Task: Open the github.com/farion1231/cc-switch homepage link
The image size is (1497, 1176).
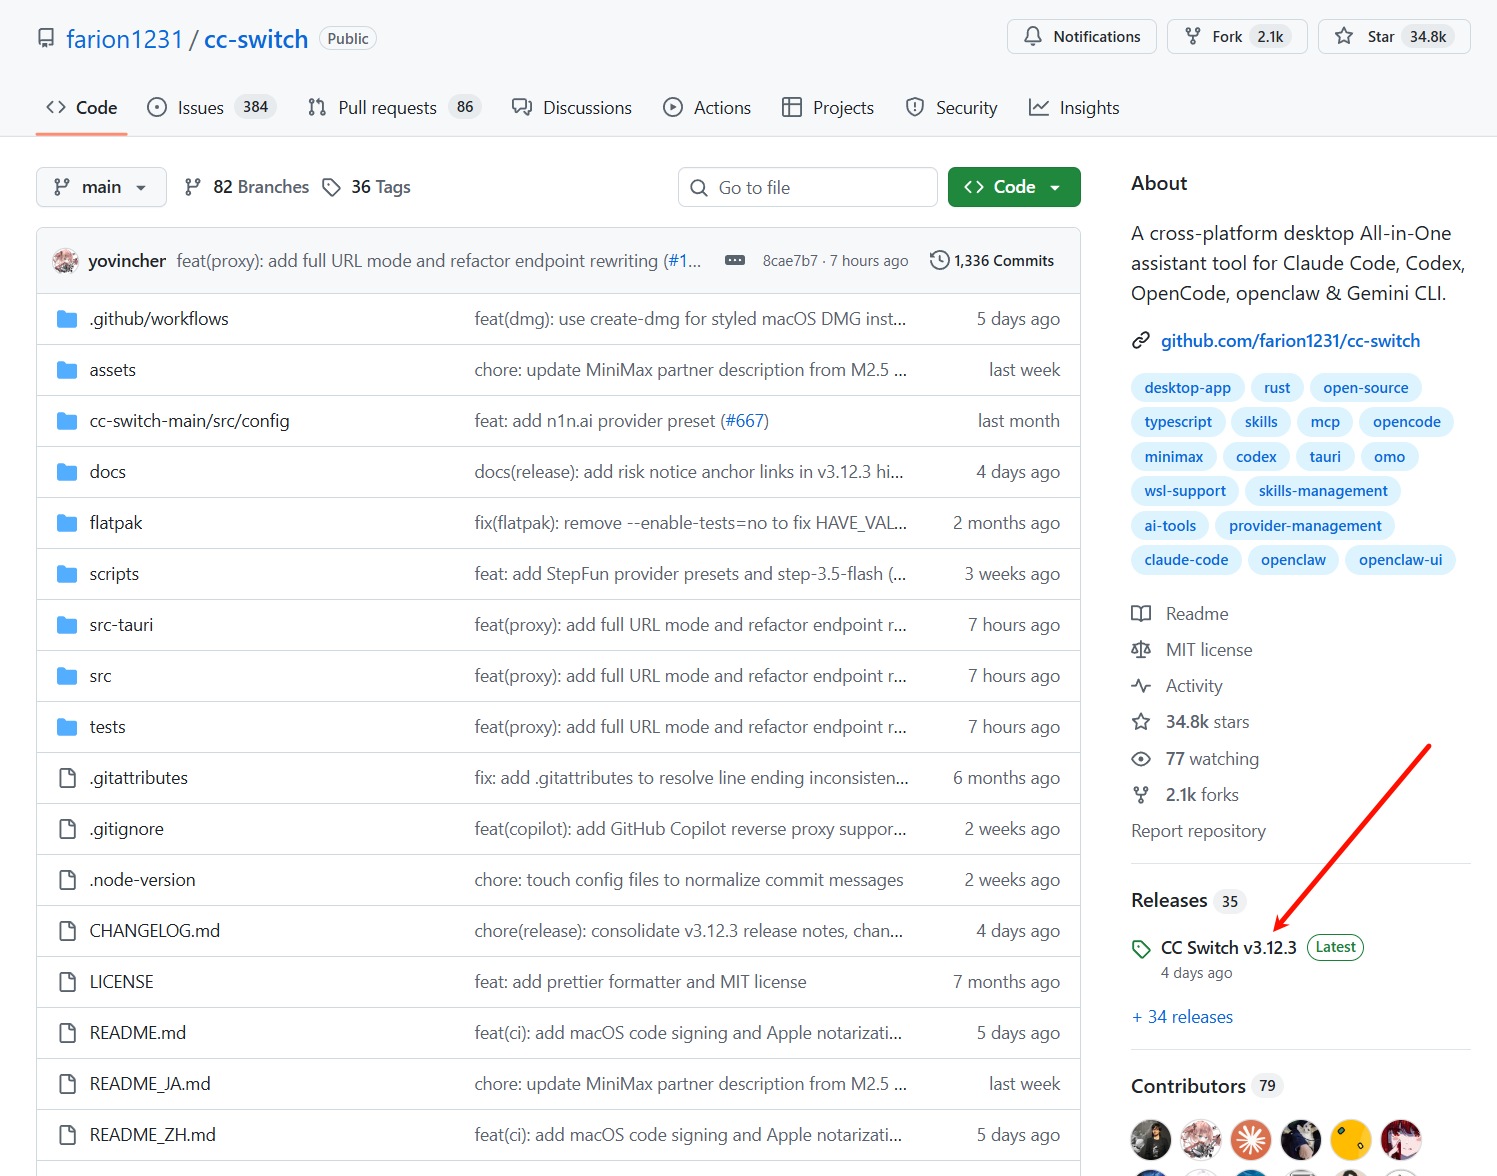Action: click(1290, 341)
